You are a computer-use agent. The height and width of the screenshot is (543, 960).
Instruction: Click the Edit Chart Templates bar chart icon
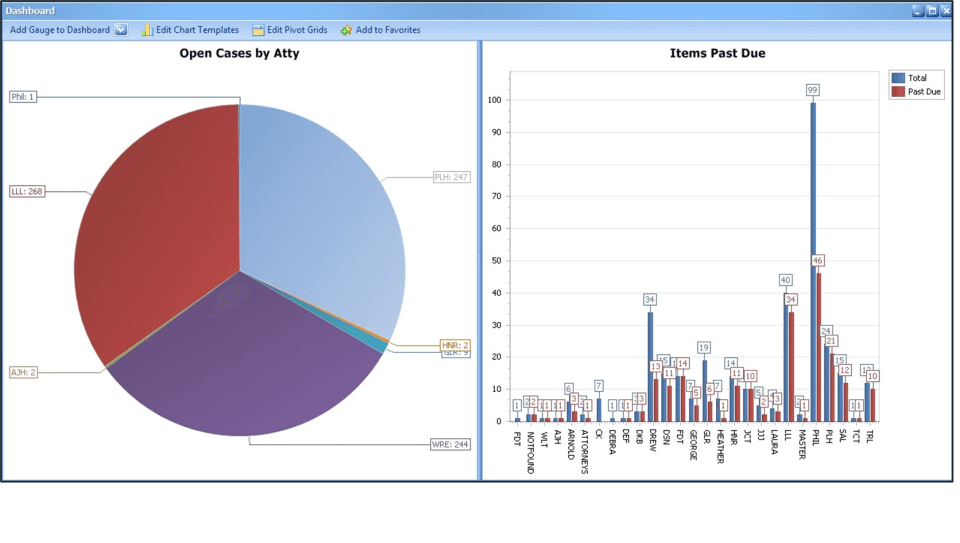pyautogui.click(x=147, y=30)
